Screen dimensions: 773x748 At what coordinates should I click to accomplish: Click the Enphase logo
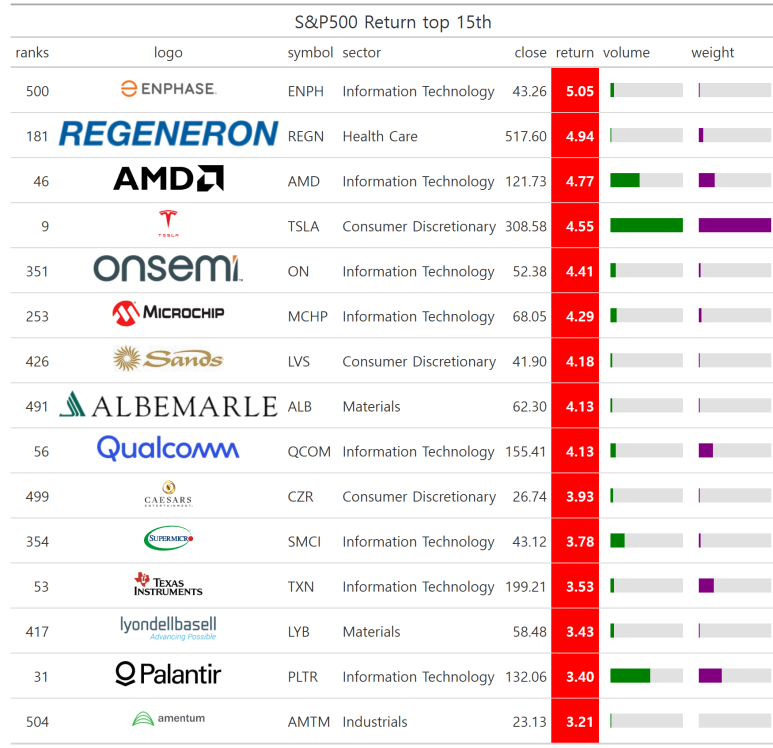click(x=168, y=89)
